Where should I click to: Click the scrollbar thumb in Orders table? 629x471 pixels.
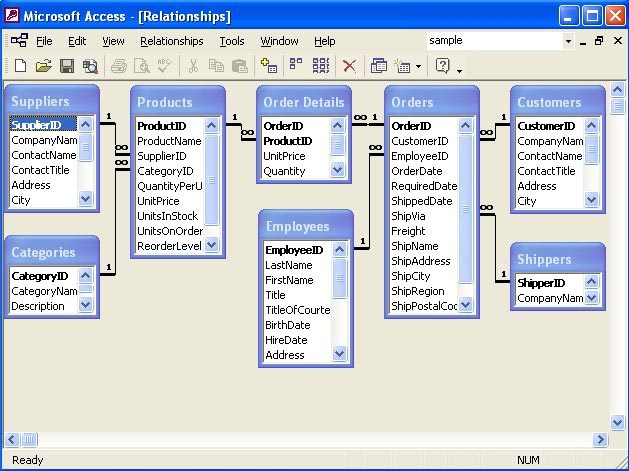tap(465, 209)
